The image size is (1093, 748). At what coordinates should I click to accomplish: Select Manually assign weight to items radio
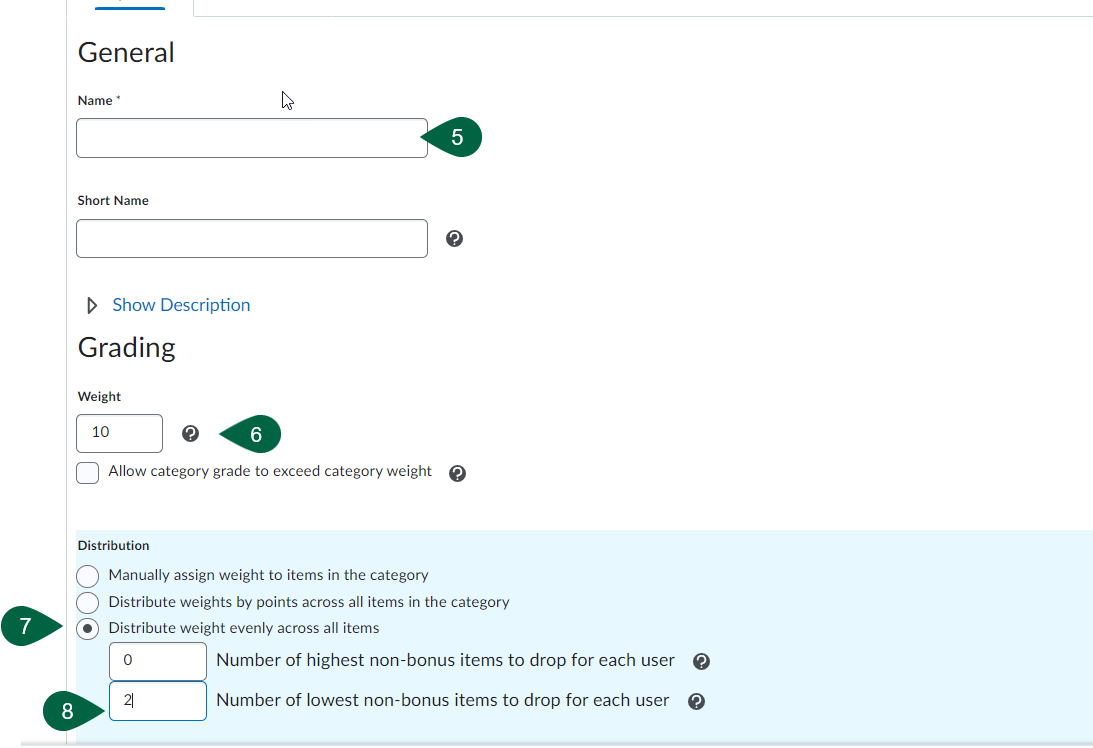tap(88, 576)
